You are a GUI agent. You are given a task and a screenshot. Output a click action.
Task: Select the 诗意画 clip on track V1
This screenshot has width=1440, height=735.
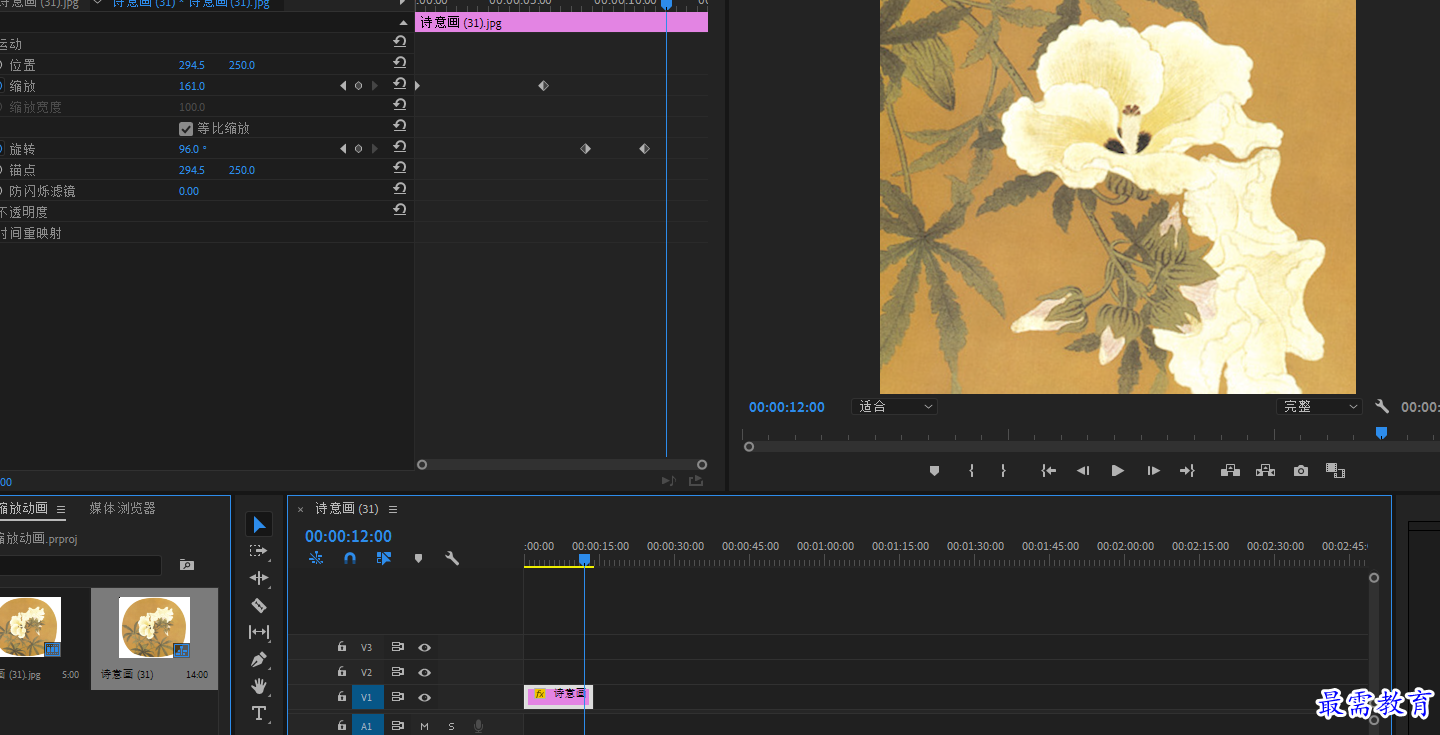(558, 696)
